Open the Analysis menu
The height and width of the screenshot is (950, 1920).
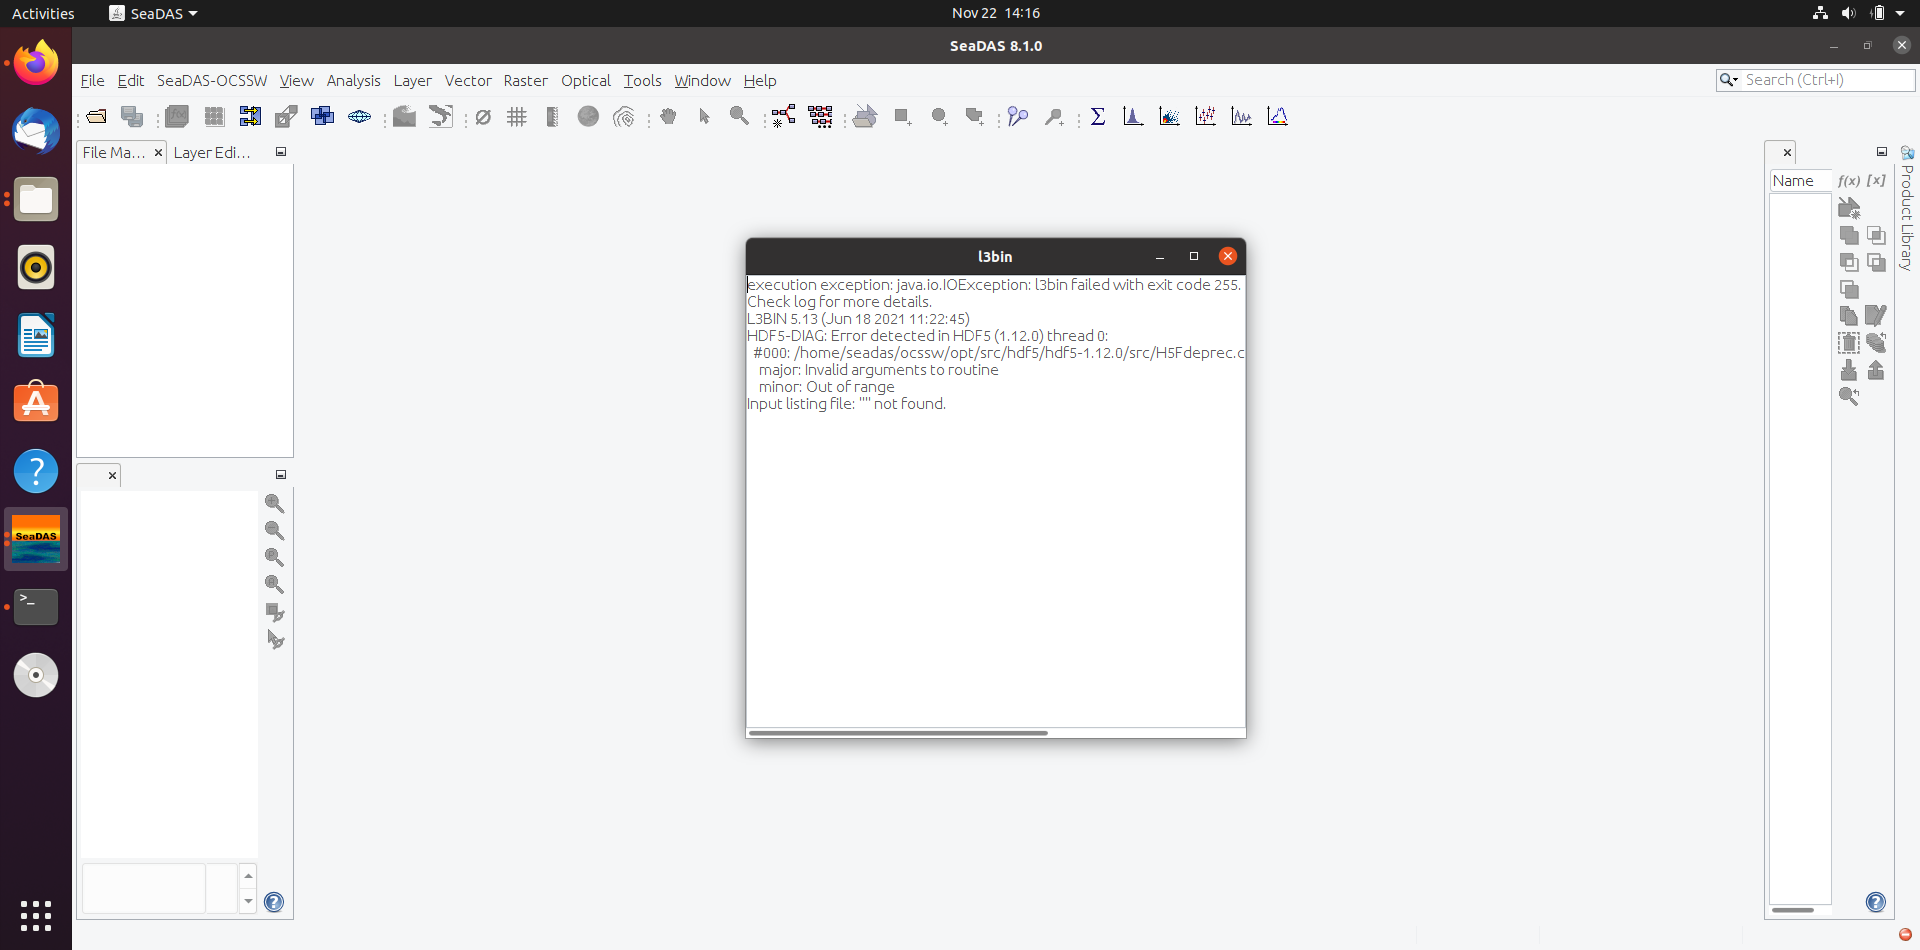pyautogui.click(x=353, y=80)
